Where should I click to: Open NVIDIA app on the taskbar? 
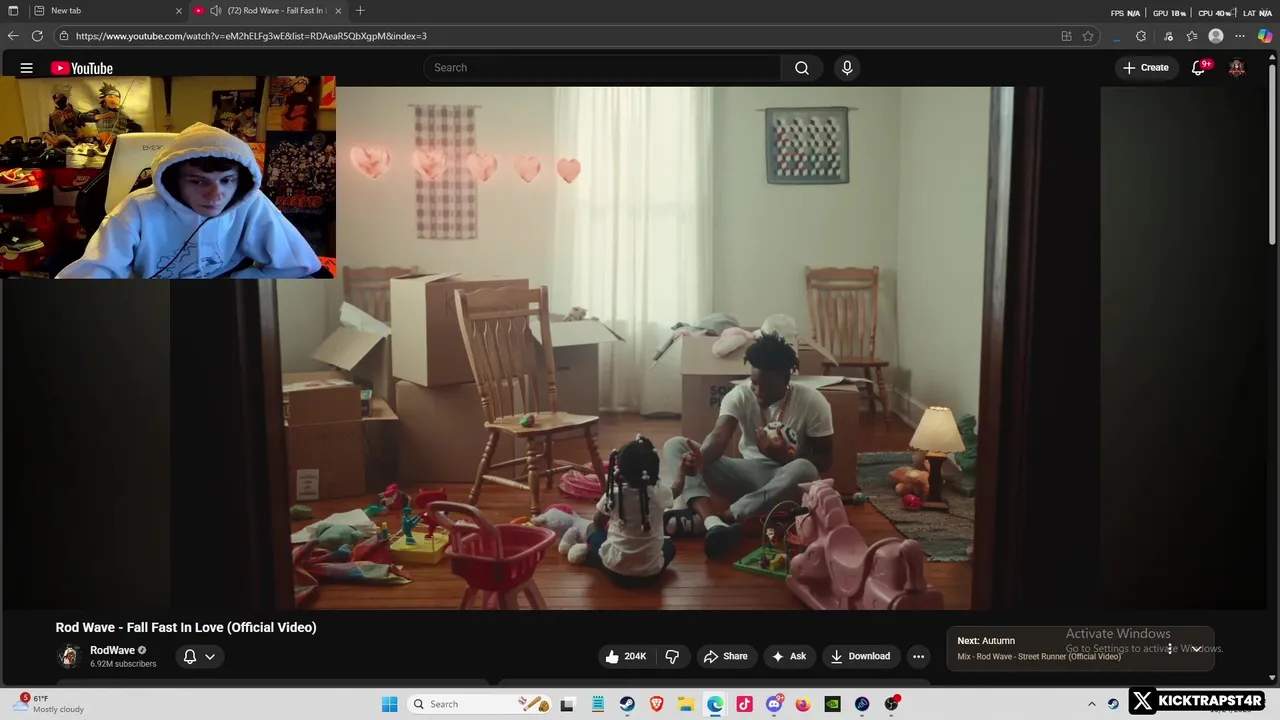832,704
